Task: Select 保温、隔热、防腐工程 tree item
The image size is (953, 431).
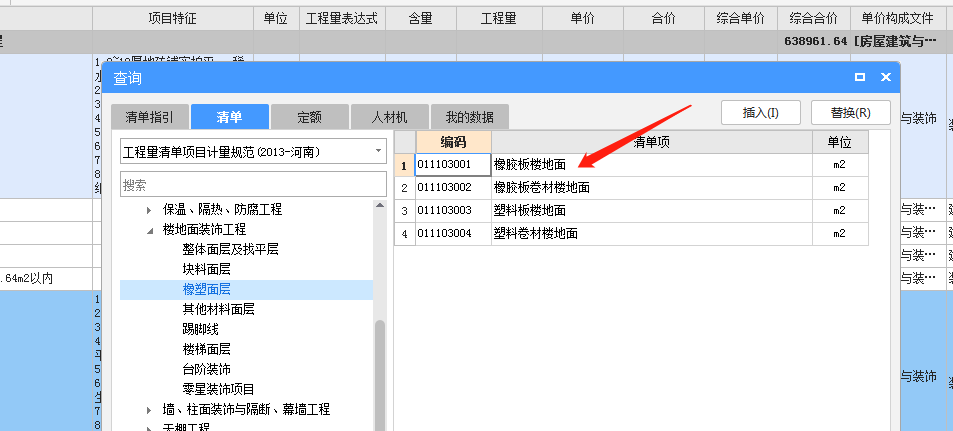Action: pos(222,210)
